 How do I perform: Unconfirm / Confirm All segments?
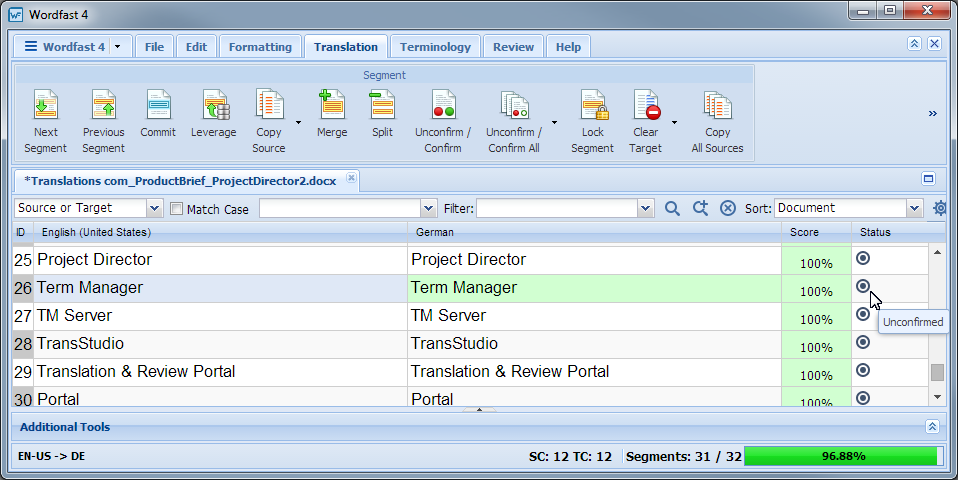tap(514, 121)
